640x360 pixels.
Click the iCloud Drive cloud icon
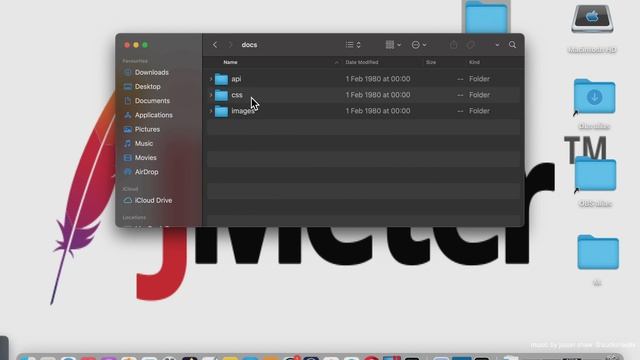click(x=127, y=200)
